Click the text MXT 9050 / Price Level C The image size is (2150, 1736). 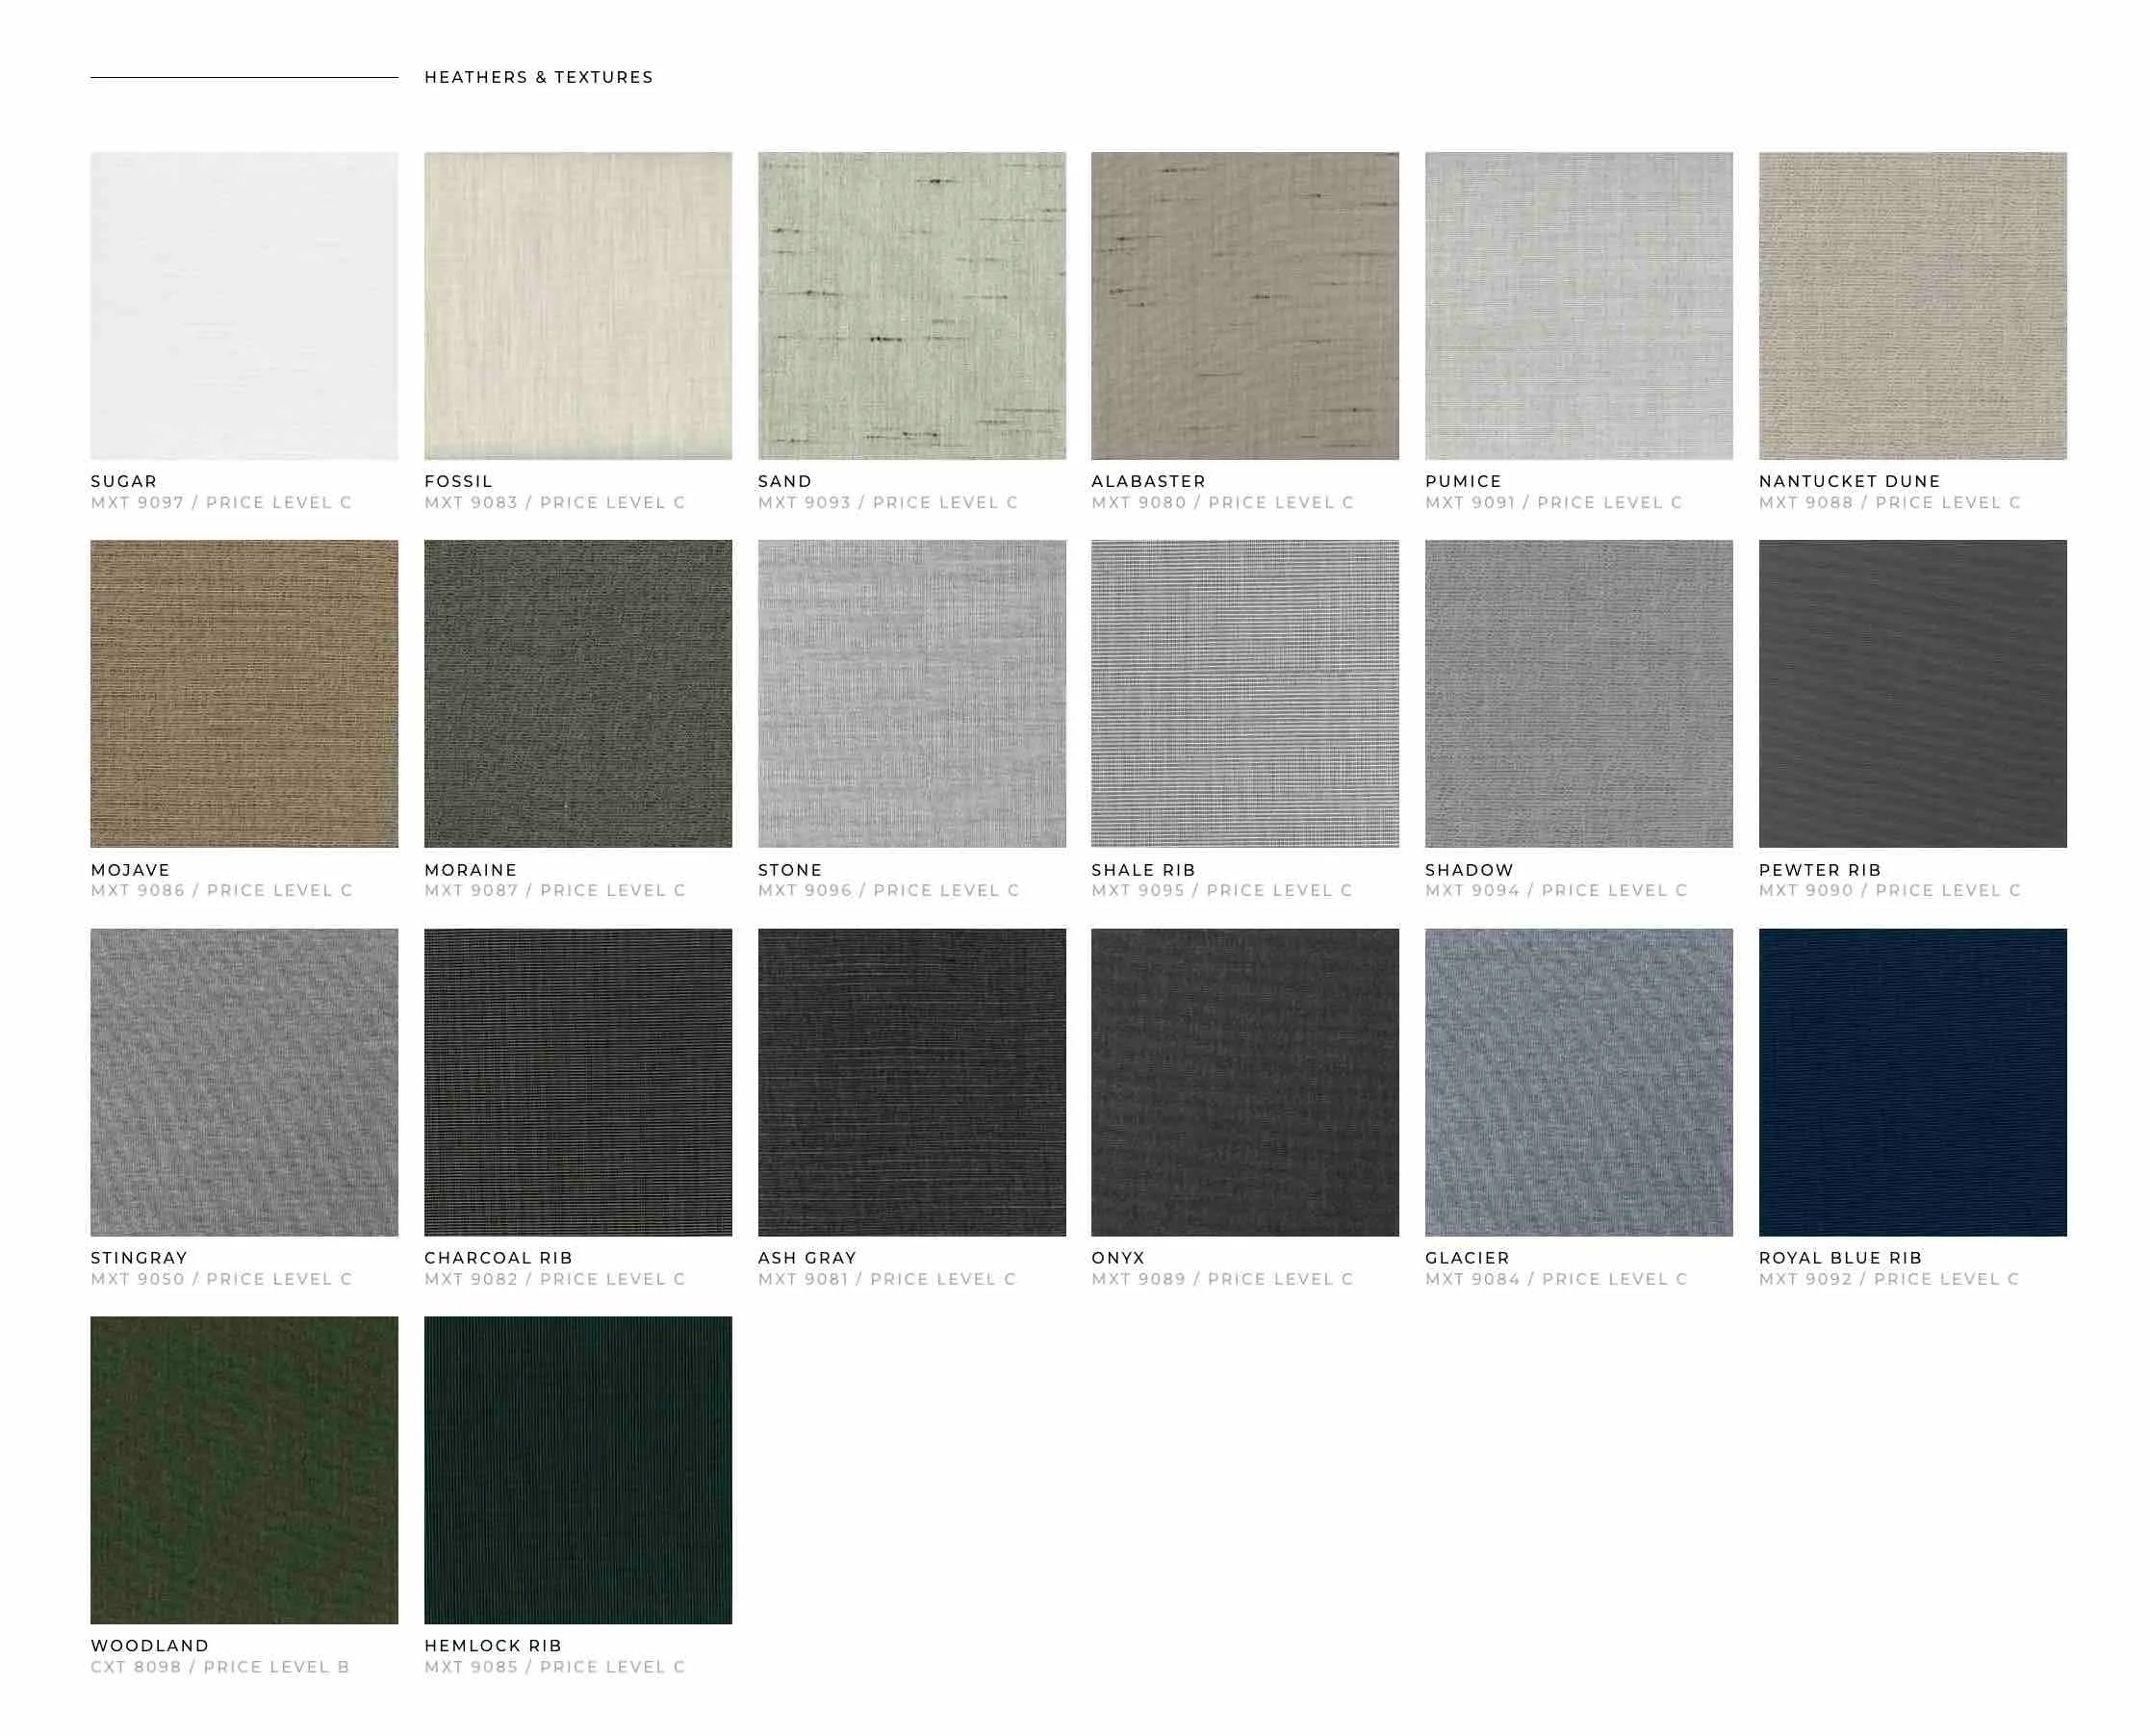[222, 1279]
